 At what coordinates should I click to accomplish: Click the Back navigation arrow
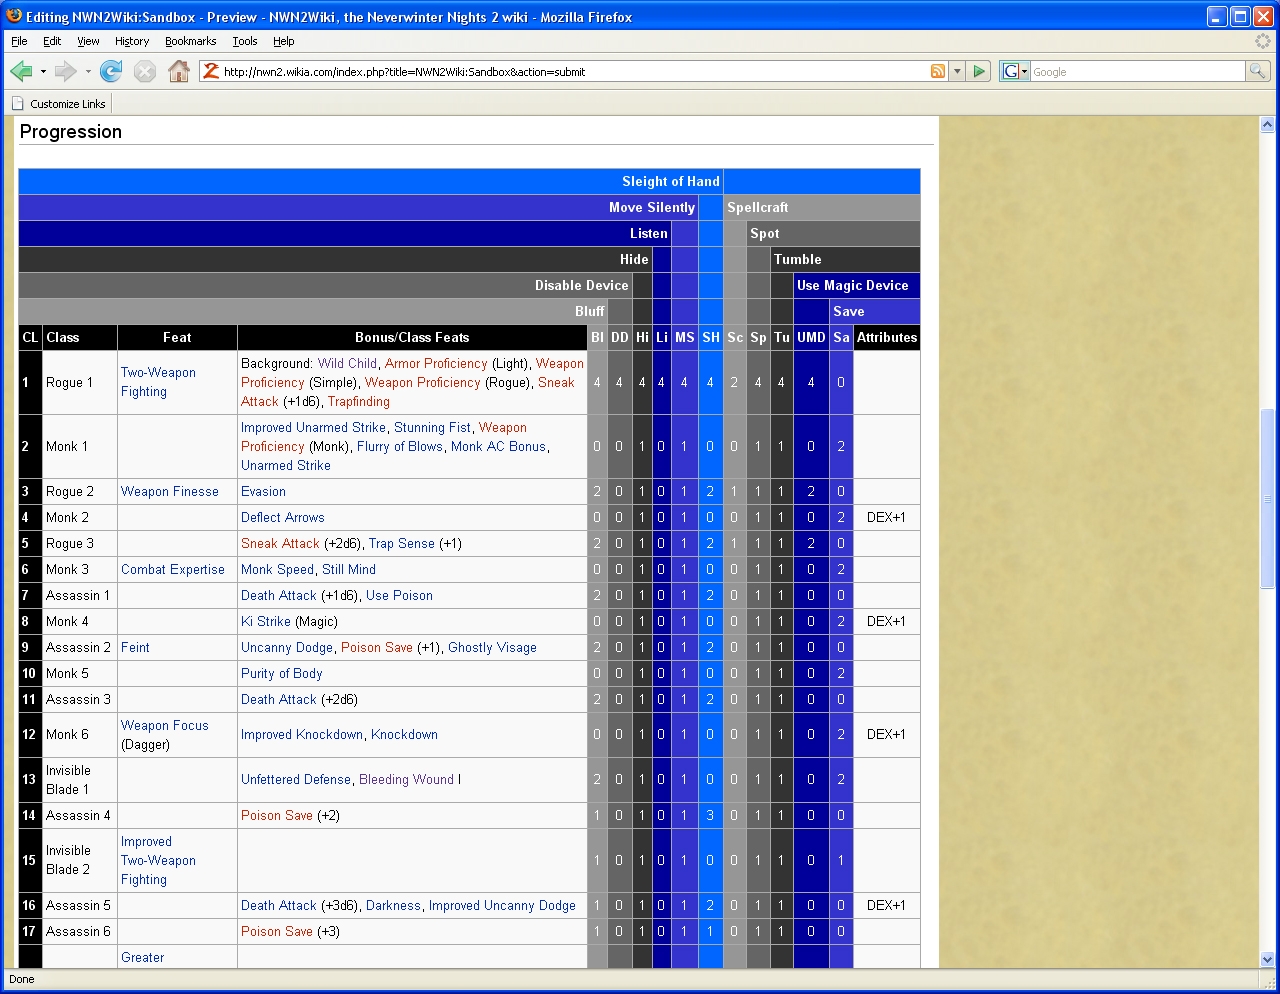click(x=21, y=71)
